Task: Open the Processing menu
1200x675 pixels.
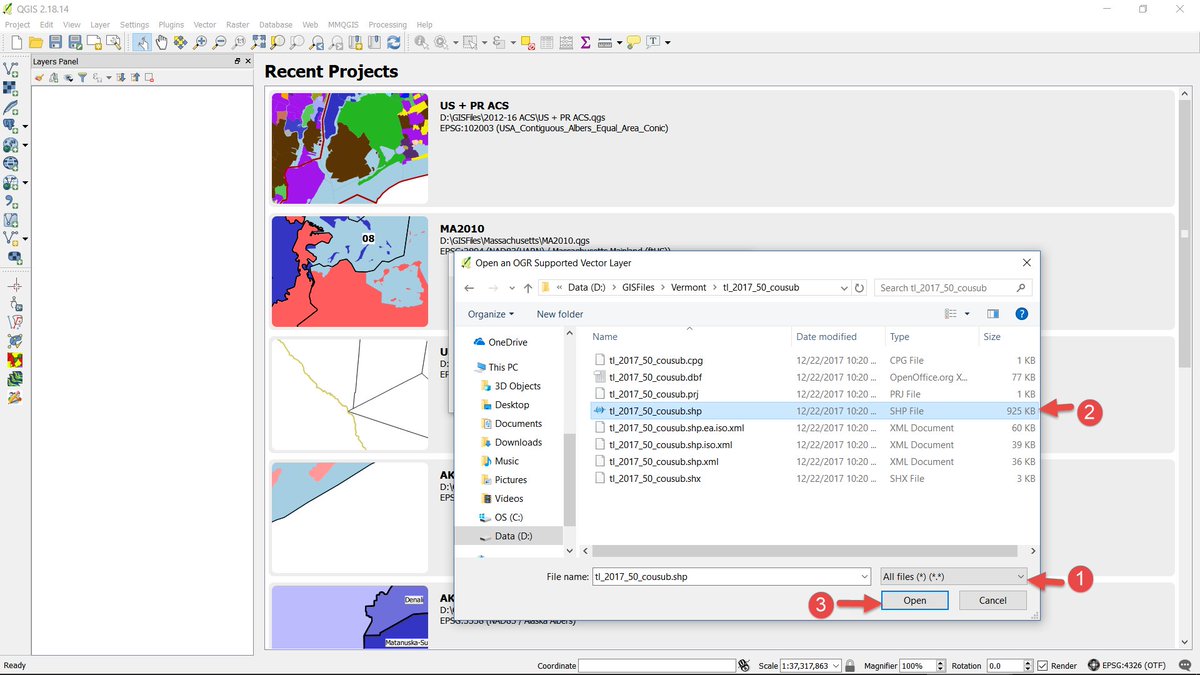Action: click(388, 24)
